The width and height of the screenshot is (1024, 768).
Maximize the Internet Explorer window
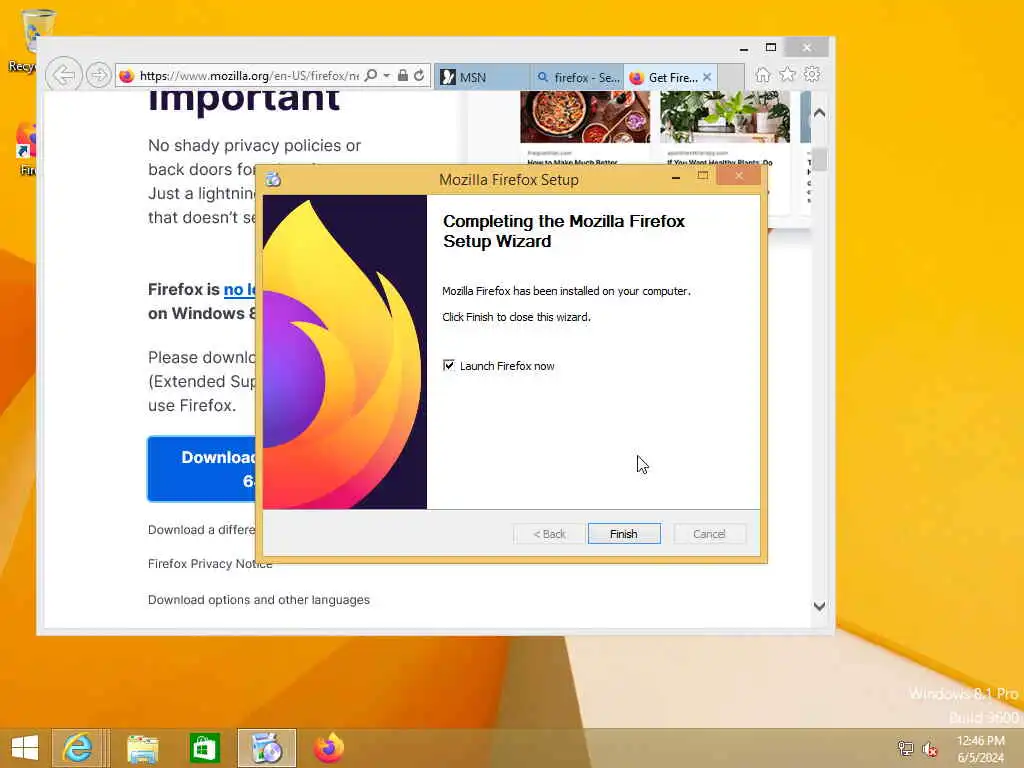coord(771,48)
